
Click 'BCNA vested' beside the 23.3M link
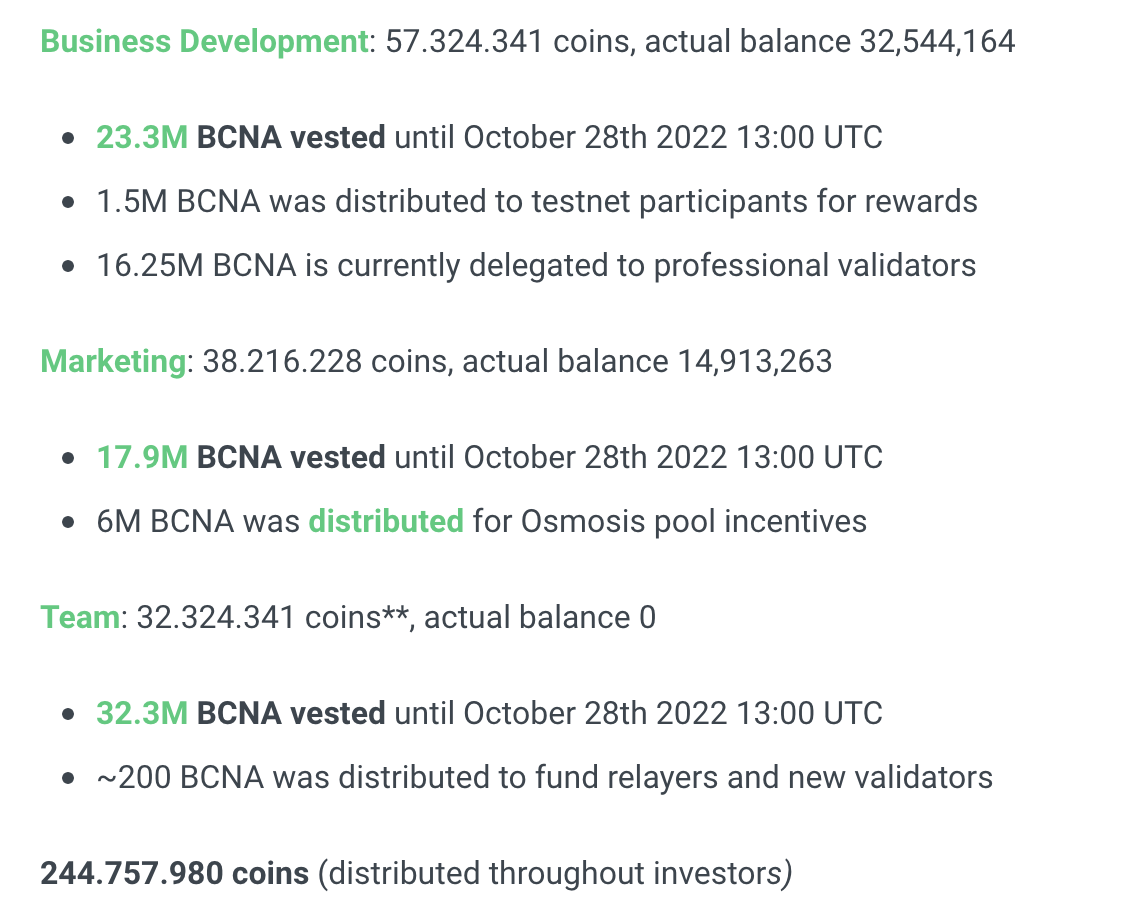click(291, 137)
